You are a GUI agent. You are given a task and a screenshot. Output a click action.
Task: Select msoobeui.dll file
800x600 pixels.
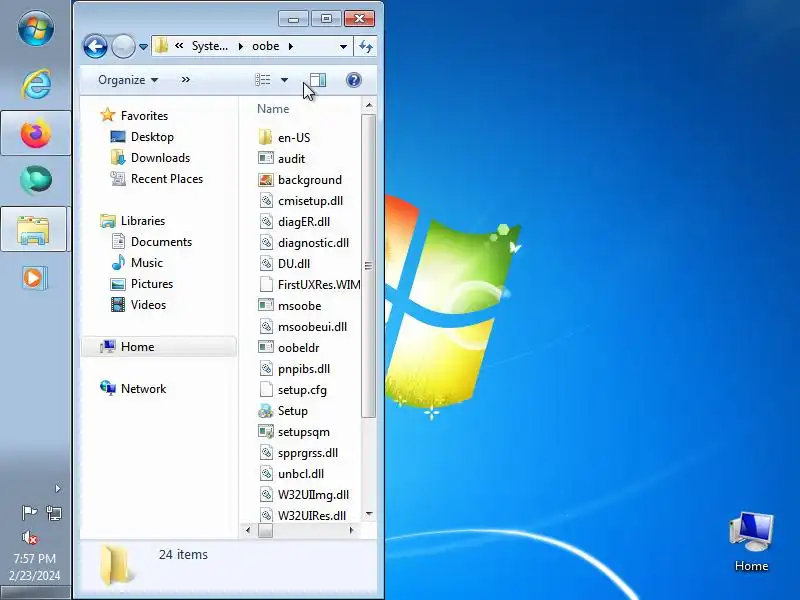312,327
